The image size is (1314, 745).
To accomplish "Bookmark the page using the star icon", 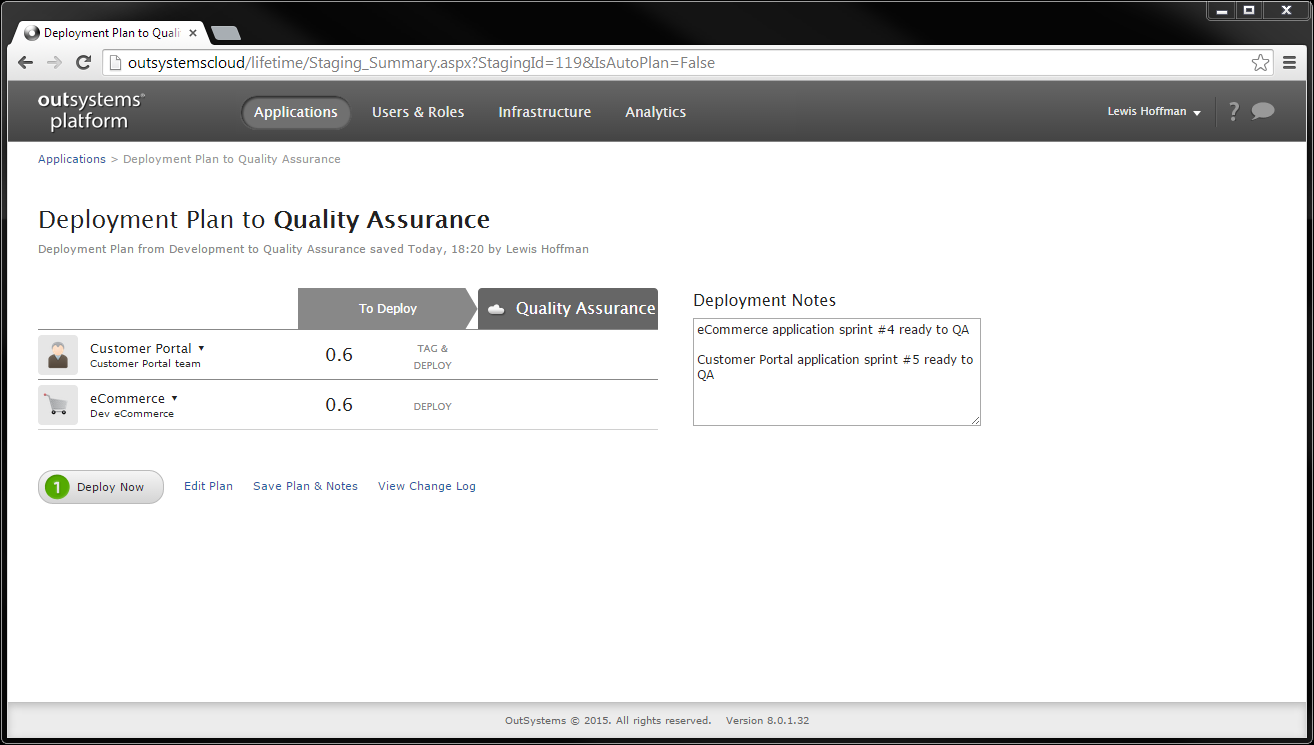I will (x=1260, y=62).
